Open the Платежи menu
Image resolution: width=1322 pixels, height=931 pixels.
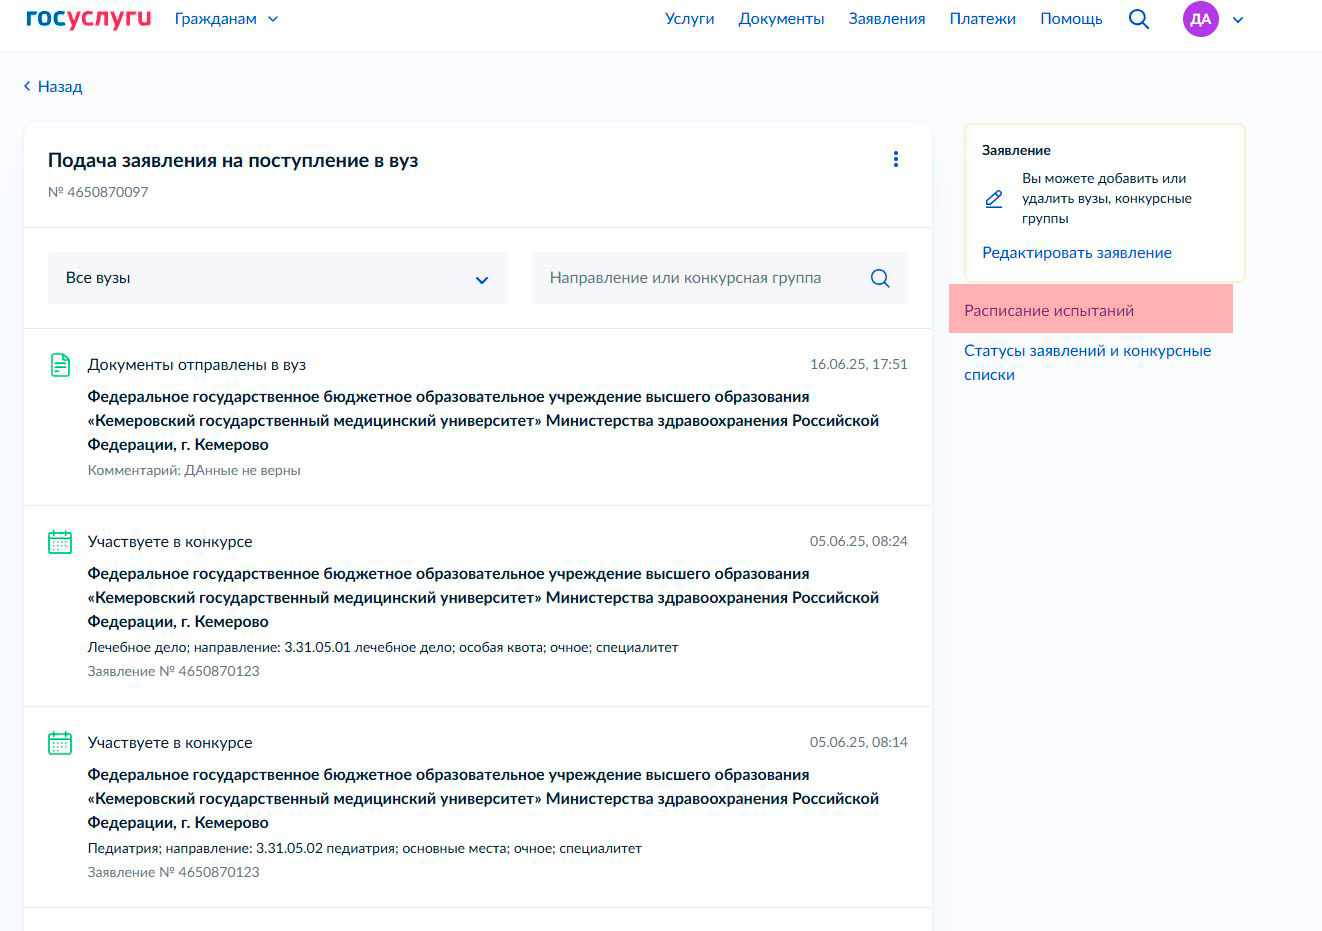pyautogui.click(x=982, y=19)
